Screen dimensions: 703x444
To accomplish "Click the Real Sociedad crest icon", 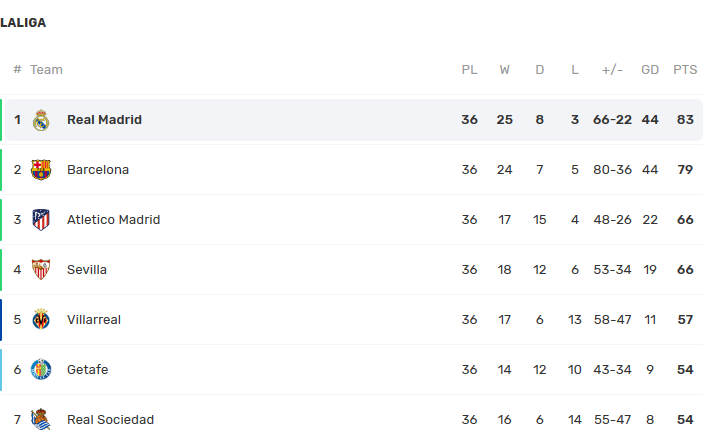I will point(41,420).
